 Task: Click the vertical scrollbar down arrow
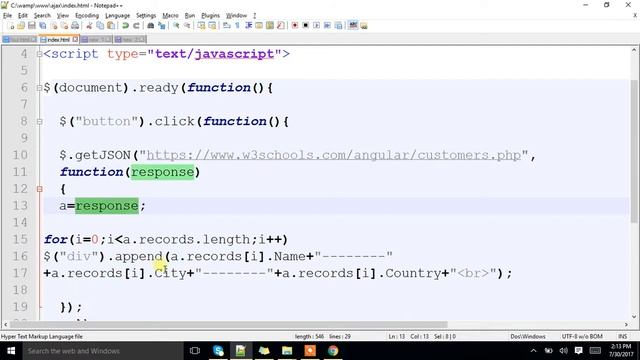[633, 316]
